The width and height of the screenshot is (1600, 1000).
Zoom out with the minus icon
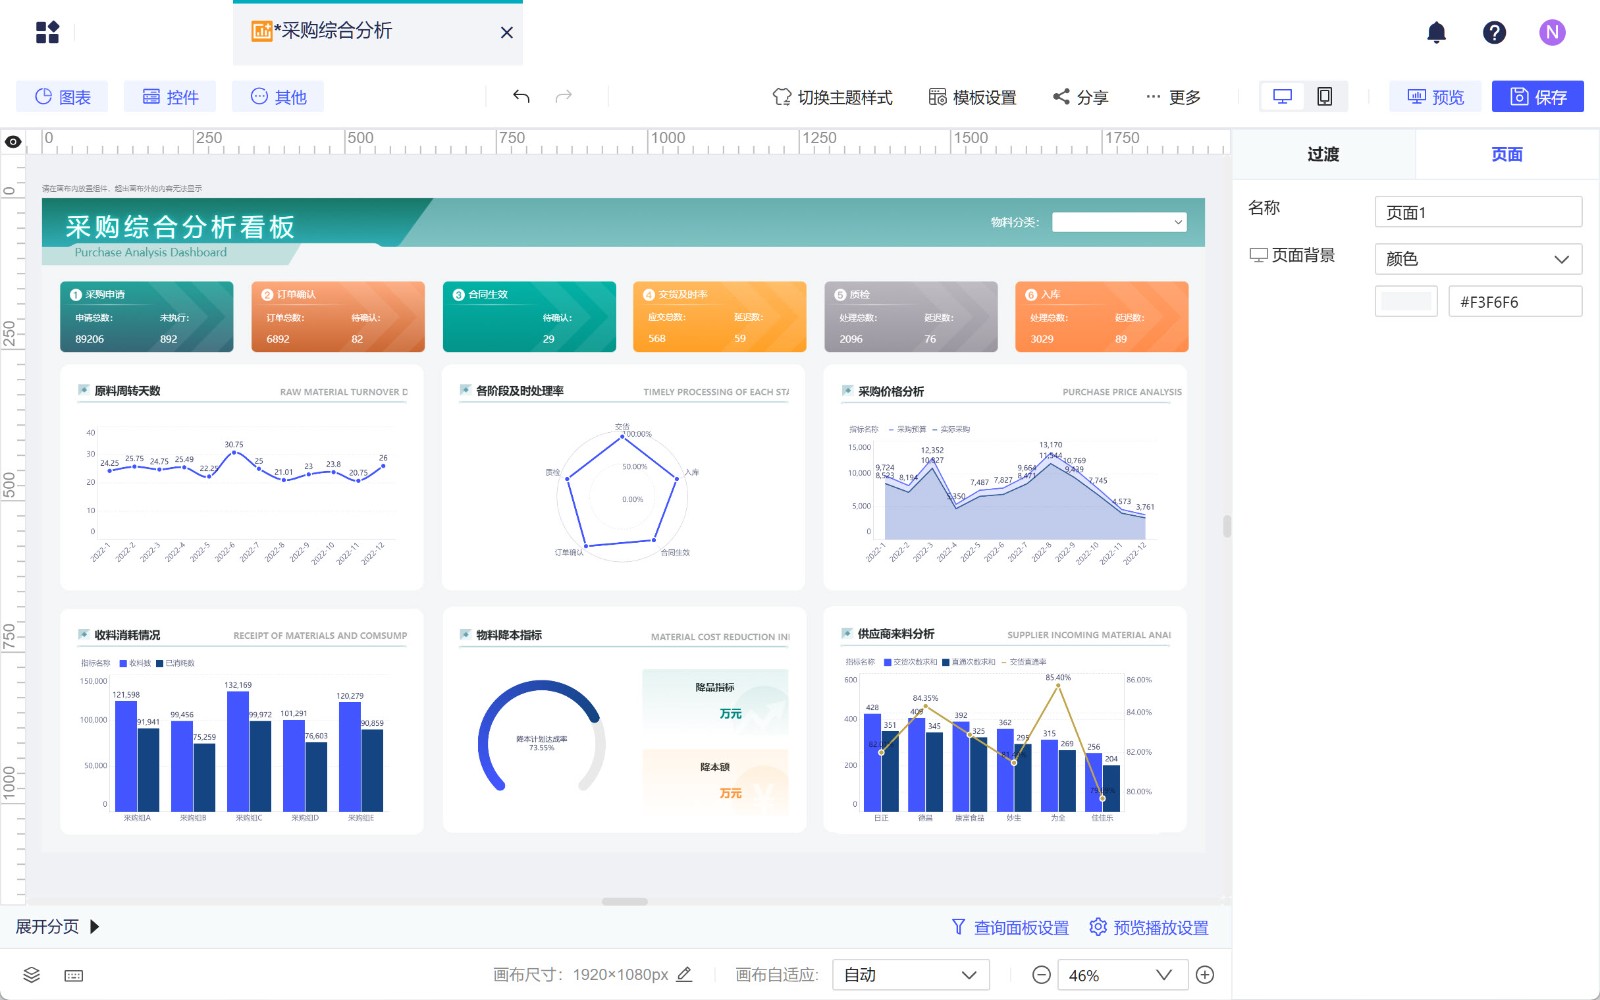pyautogui.click(x=1041, y=975)
